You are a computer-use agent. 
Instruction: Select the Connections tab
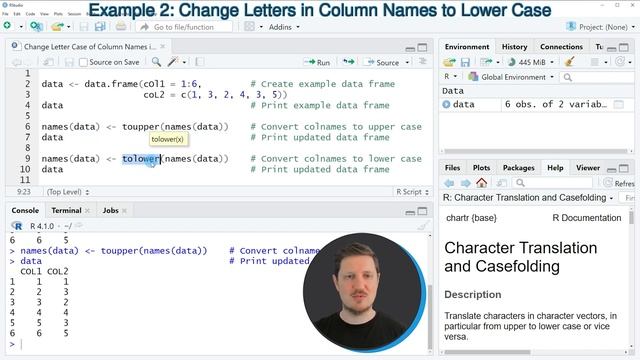561,47
